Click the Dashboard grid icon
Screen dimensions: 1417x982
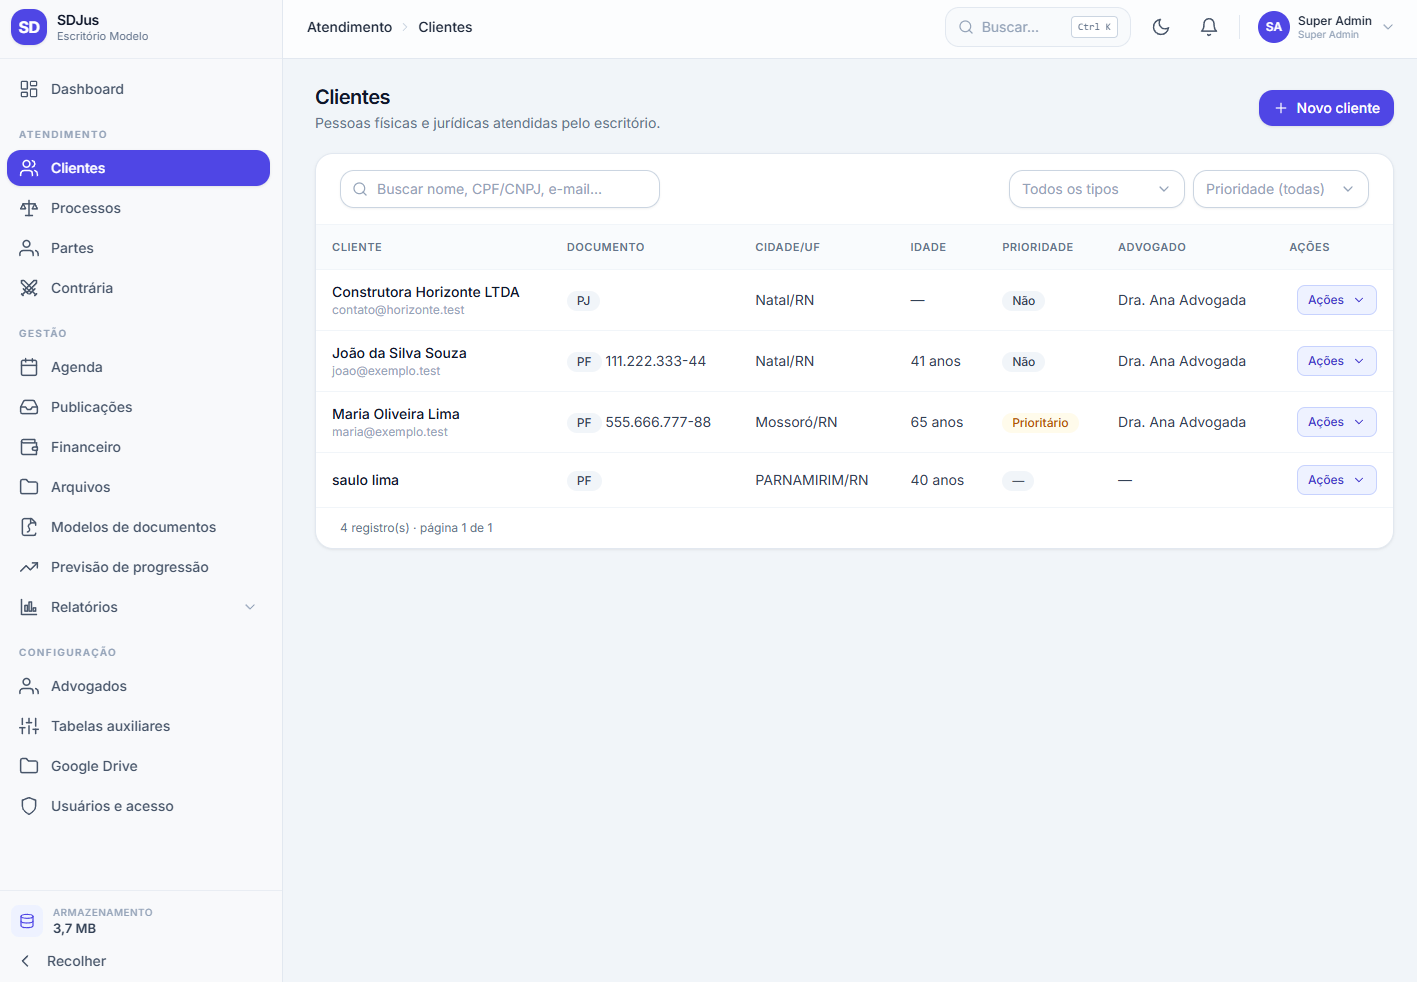pyautogui.click(x=29, y=89)
